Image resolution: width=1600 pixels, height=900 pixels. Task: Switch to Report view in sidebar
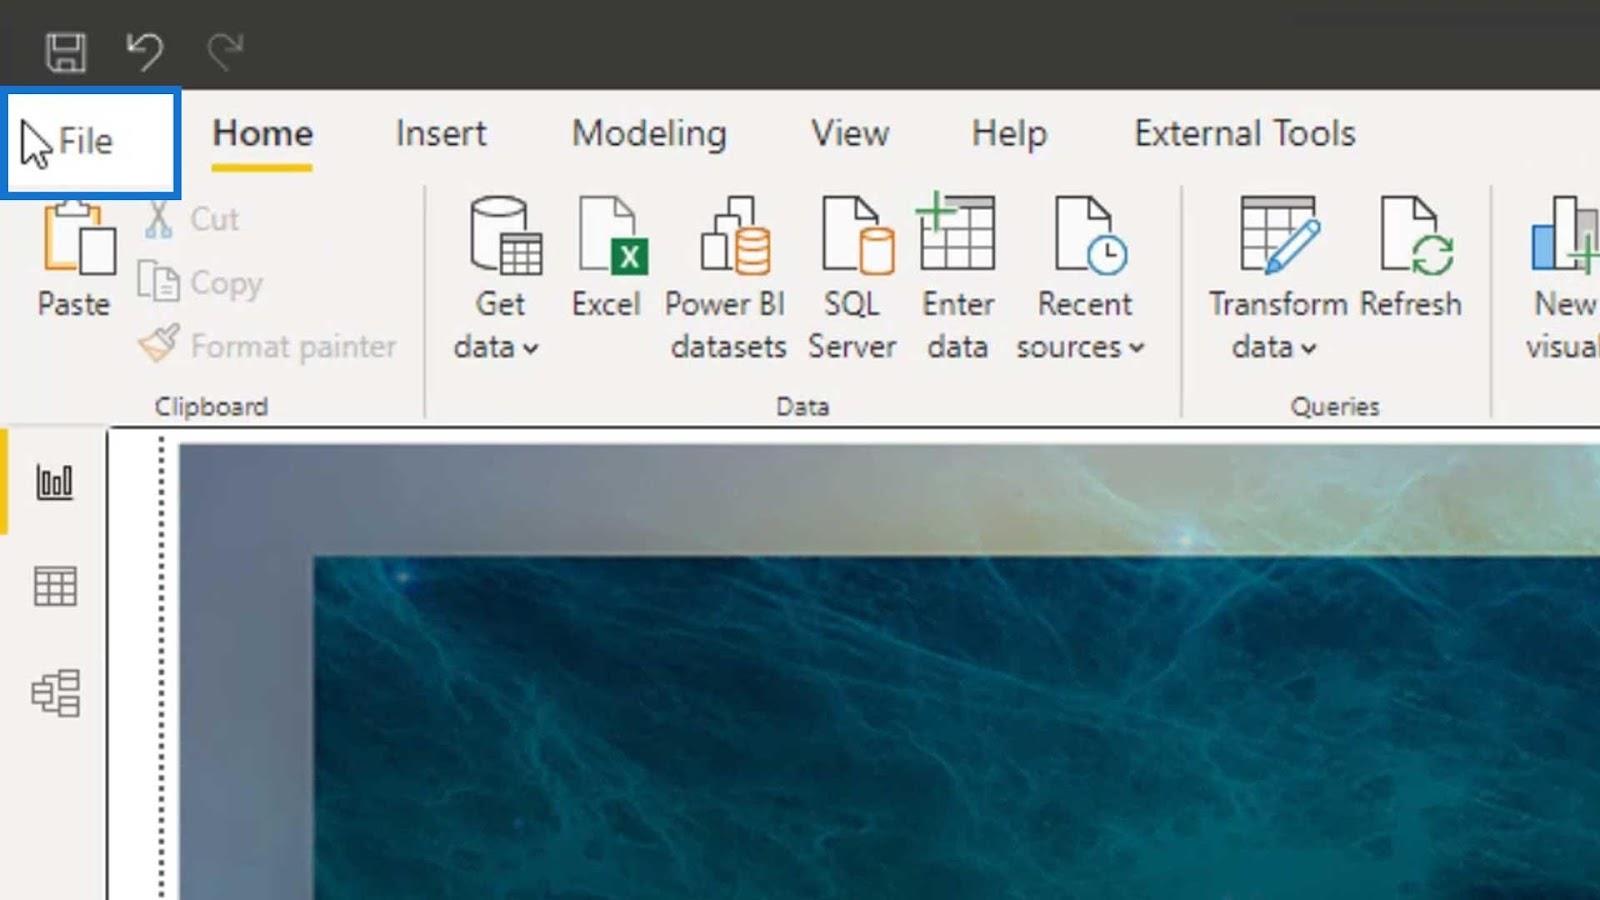click(55, 482)
